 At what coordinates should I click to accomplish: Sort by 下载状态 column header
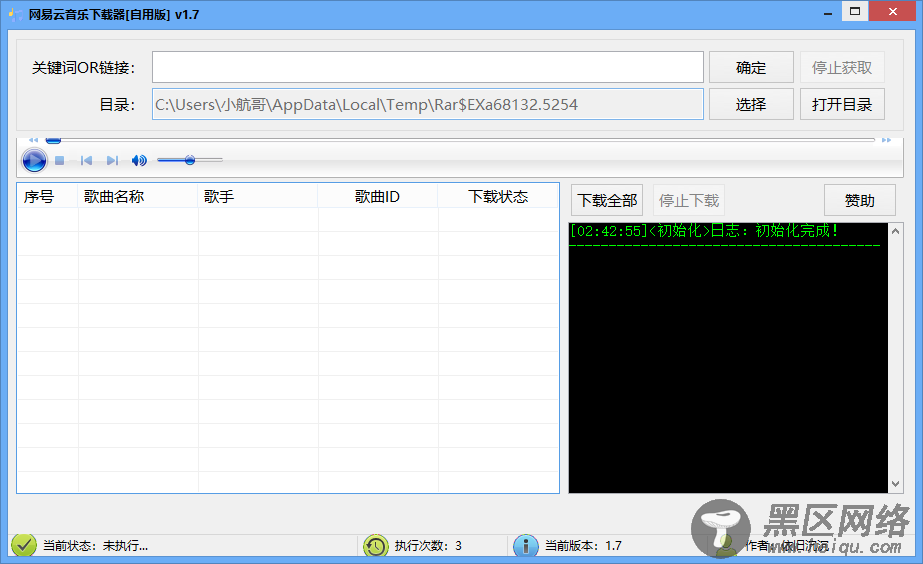(x=498, y=196)
